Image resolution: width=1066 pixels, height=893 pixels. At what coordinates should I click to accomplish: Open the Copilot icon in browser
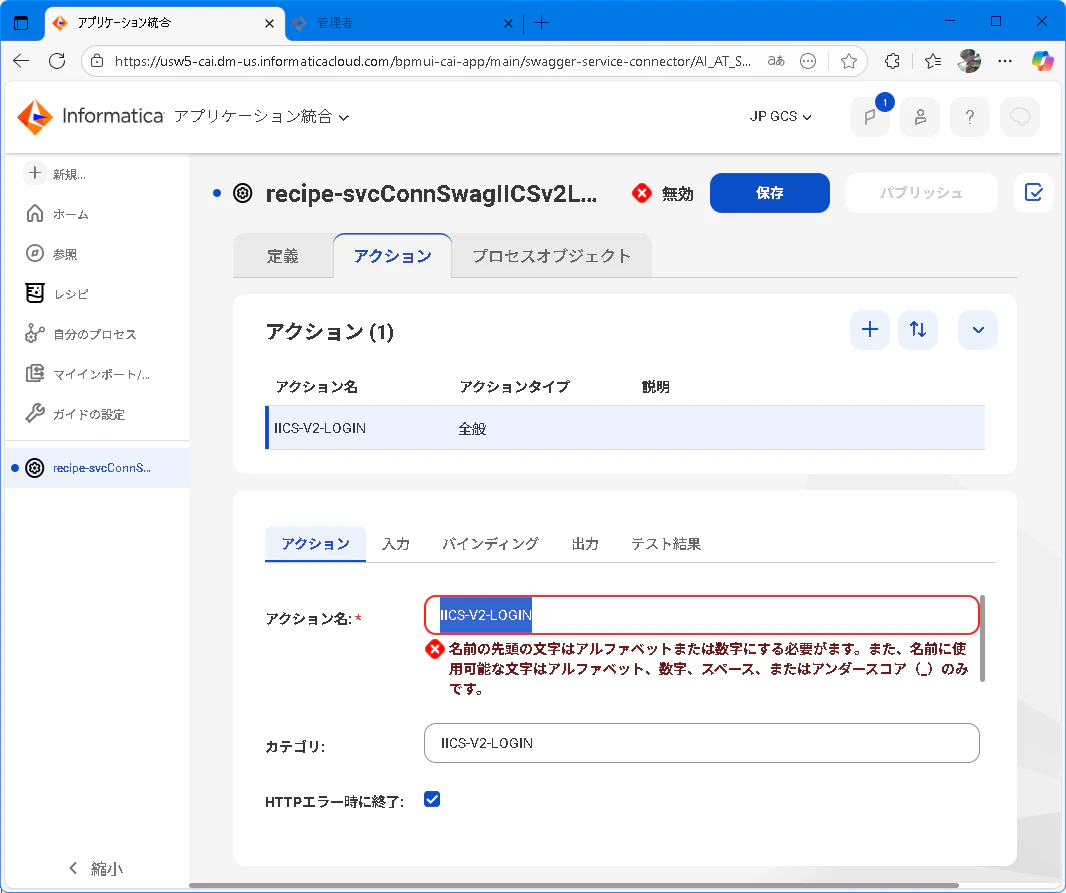coord(1042,61)
